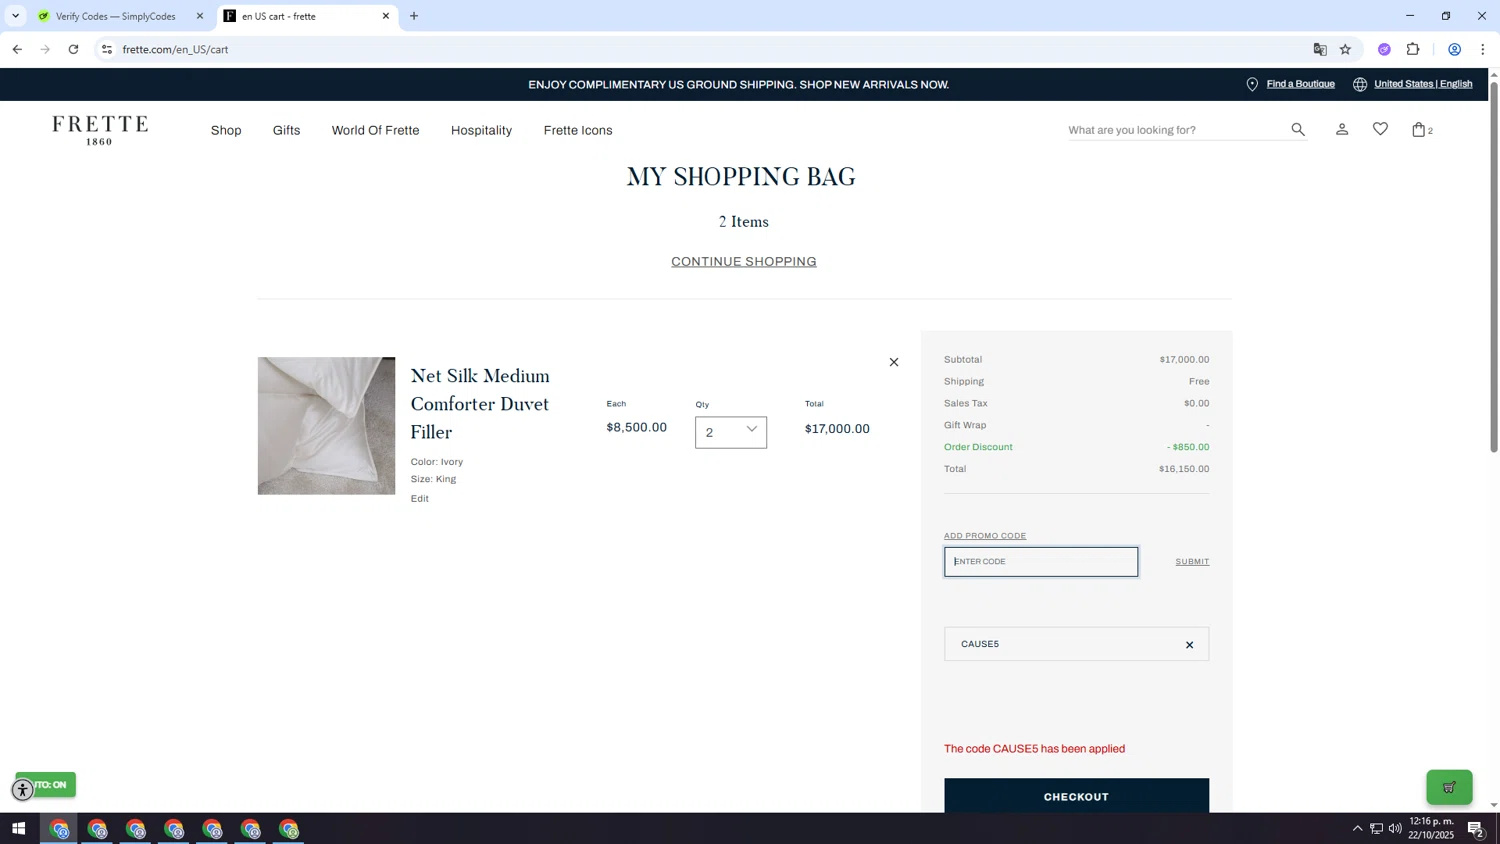This screenshot has height=844, width=1500.
Task: Click the comforter product thumbnail
Action: click(326, 426)
